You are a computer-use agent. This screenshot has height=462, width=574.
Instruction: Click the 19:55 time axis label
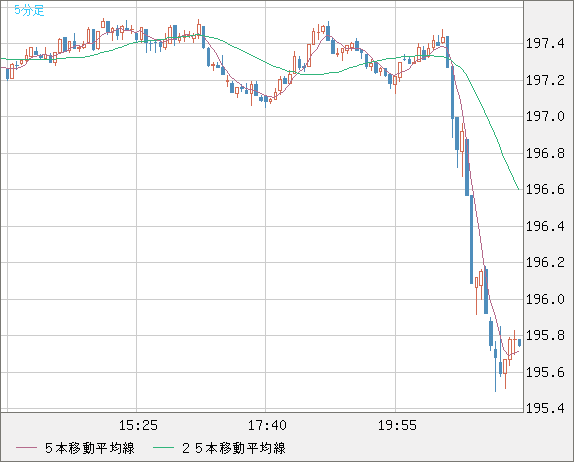click(397, 425)
